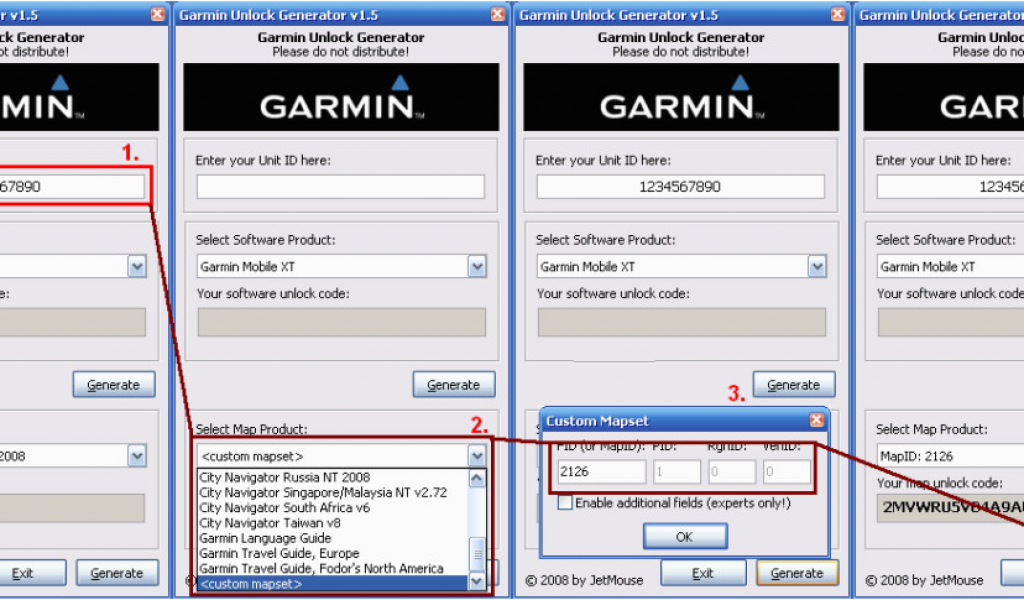Collapse the '<custom mapset>' Select Map Product dropdown
The height and width of the screenshot is (600, 1024).
pyautogui.click(x=477, y=456)
